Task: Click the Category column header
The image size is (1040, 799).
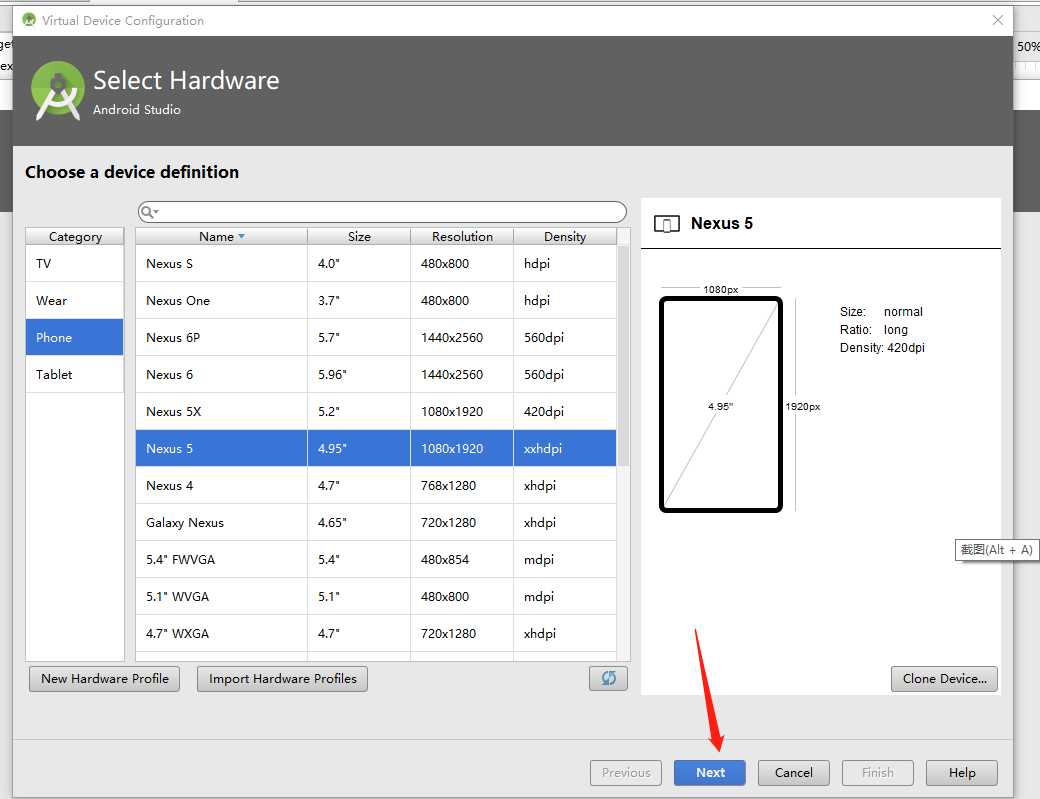Action: (75, 237)
